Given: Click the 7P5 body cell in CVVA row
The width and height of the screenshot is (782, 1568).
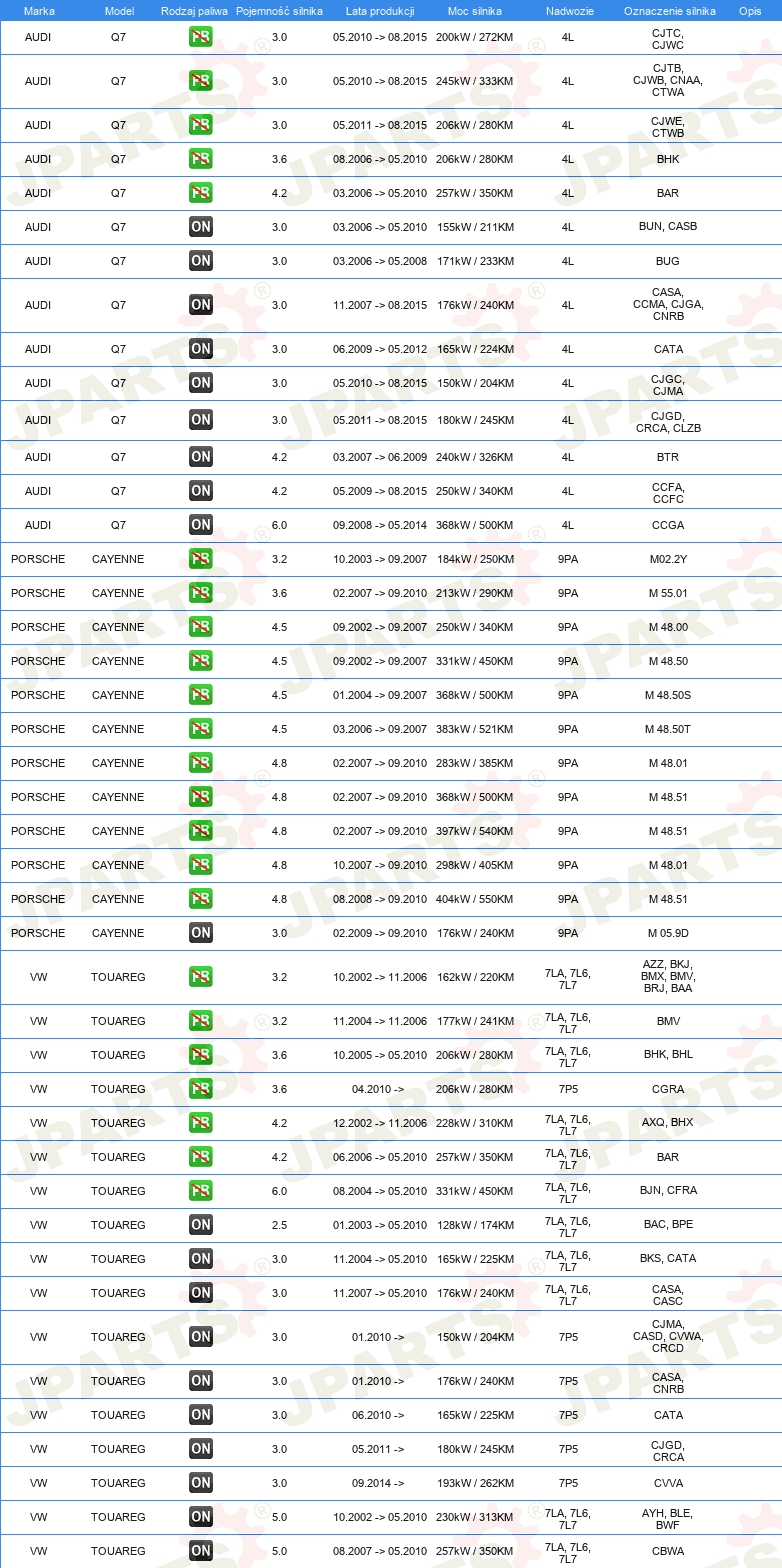Looking at the screenshot, I should 568,1483.
